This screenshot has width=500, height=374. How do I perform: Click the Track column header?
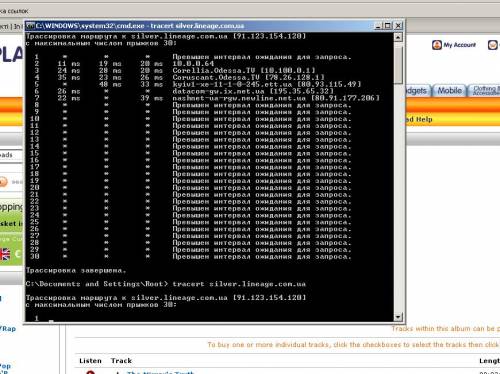coord(121,361)
